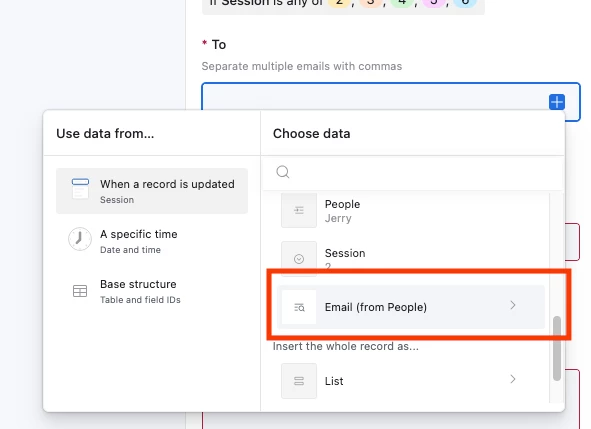Click the Choose data scrollbar thumb
Viewport: 591px width, 429px height.
pos(557,348)
